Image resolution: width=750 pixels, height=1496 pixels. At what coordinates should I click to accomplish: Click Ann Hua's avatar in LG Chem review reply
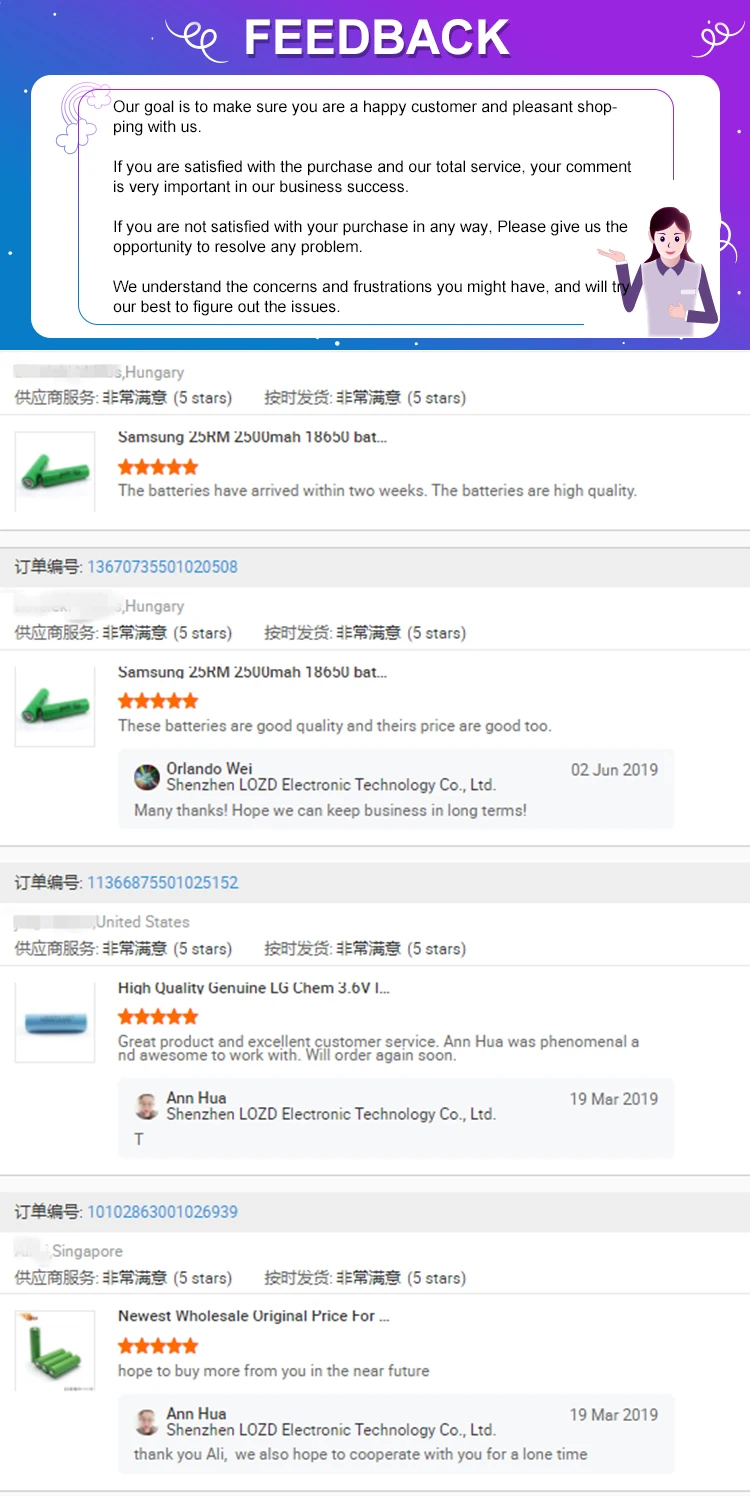[x=147, y=1106]
